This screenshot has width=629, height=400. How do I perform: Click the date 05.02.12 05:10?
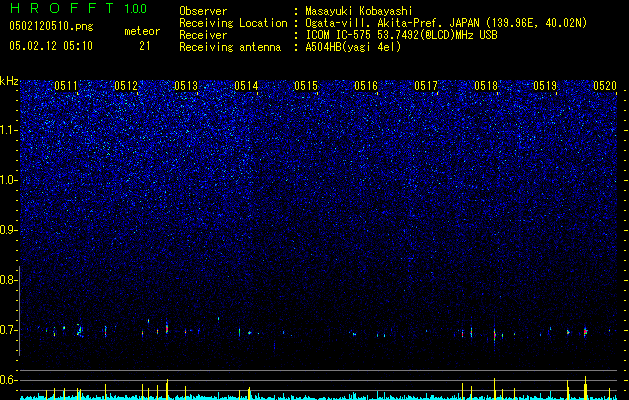pos(51,46)
